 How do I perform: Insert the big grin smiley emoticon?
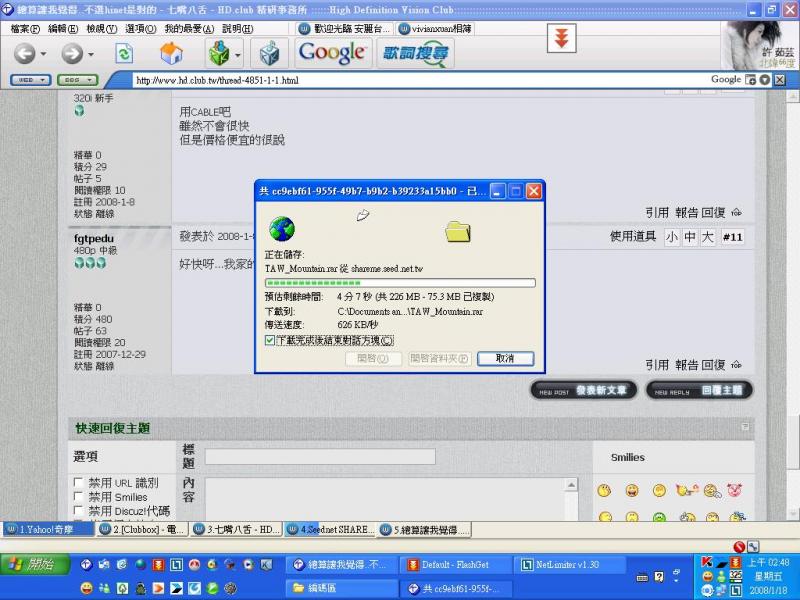632,490
